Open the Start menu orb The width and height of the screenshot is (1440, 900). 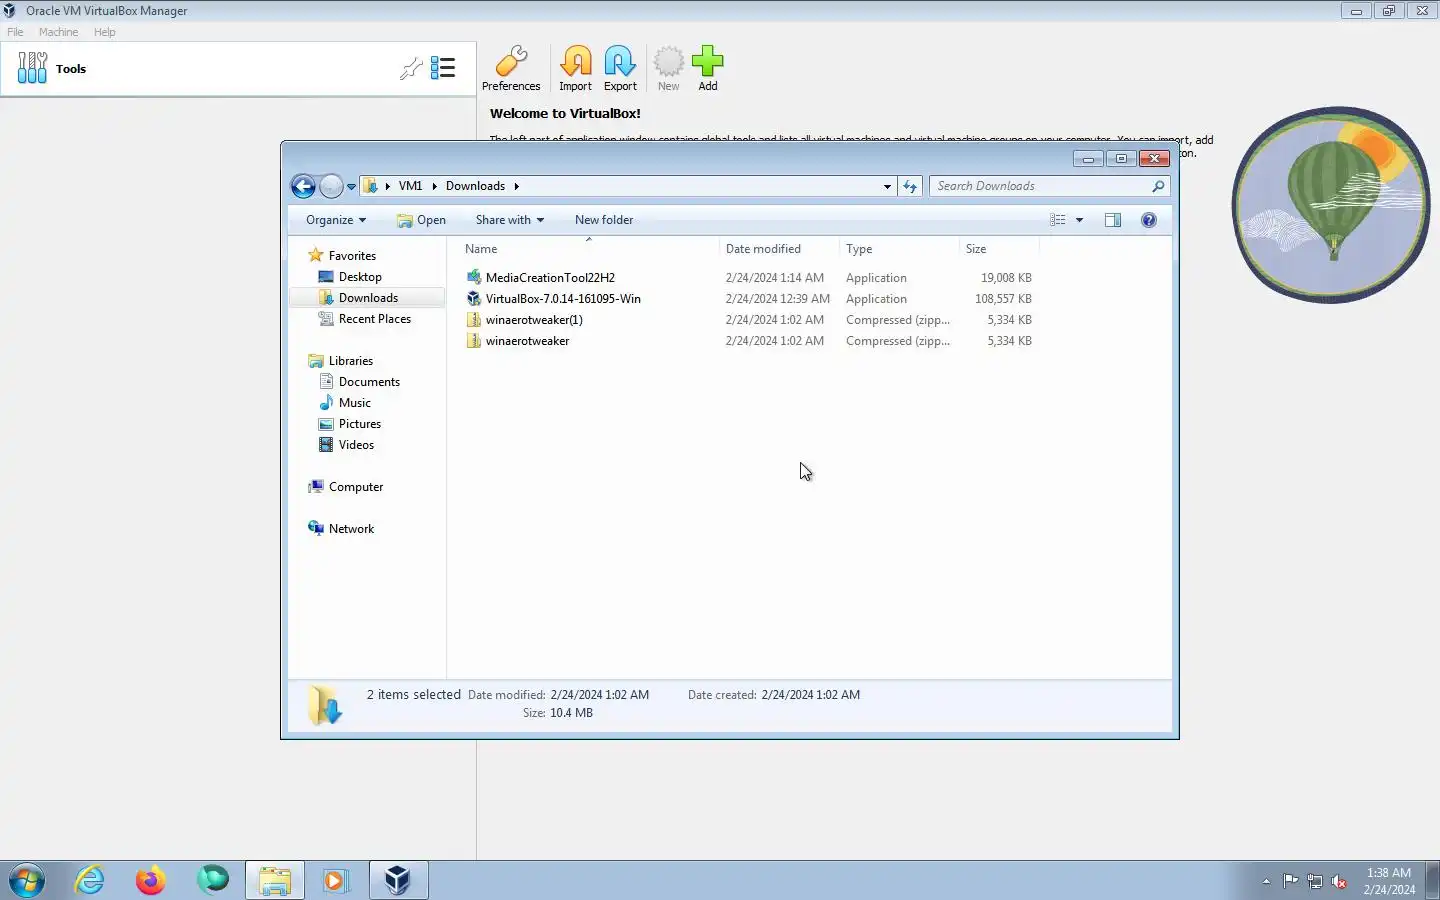pos(27,880)
